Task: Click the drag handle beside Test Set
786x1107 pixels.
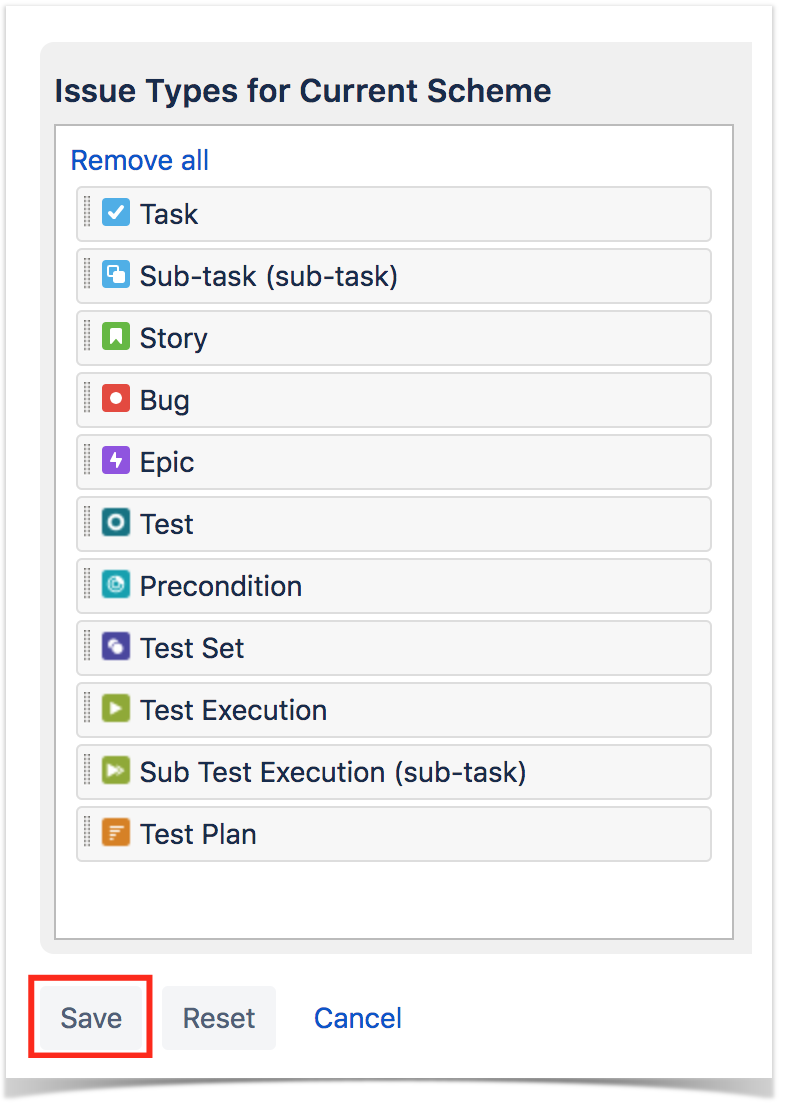Action: [x=88, y=647]
